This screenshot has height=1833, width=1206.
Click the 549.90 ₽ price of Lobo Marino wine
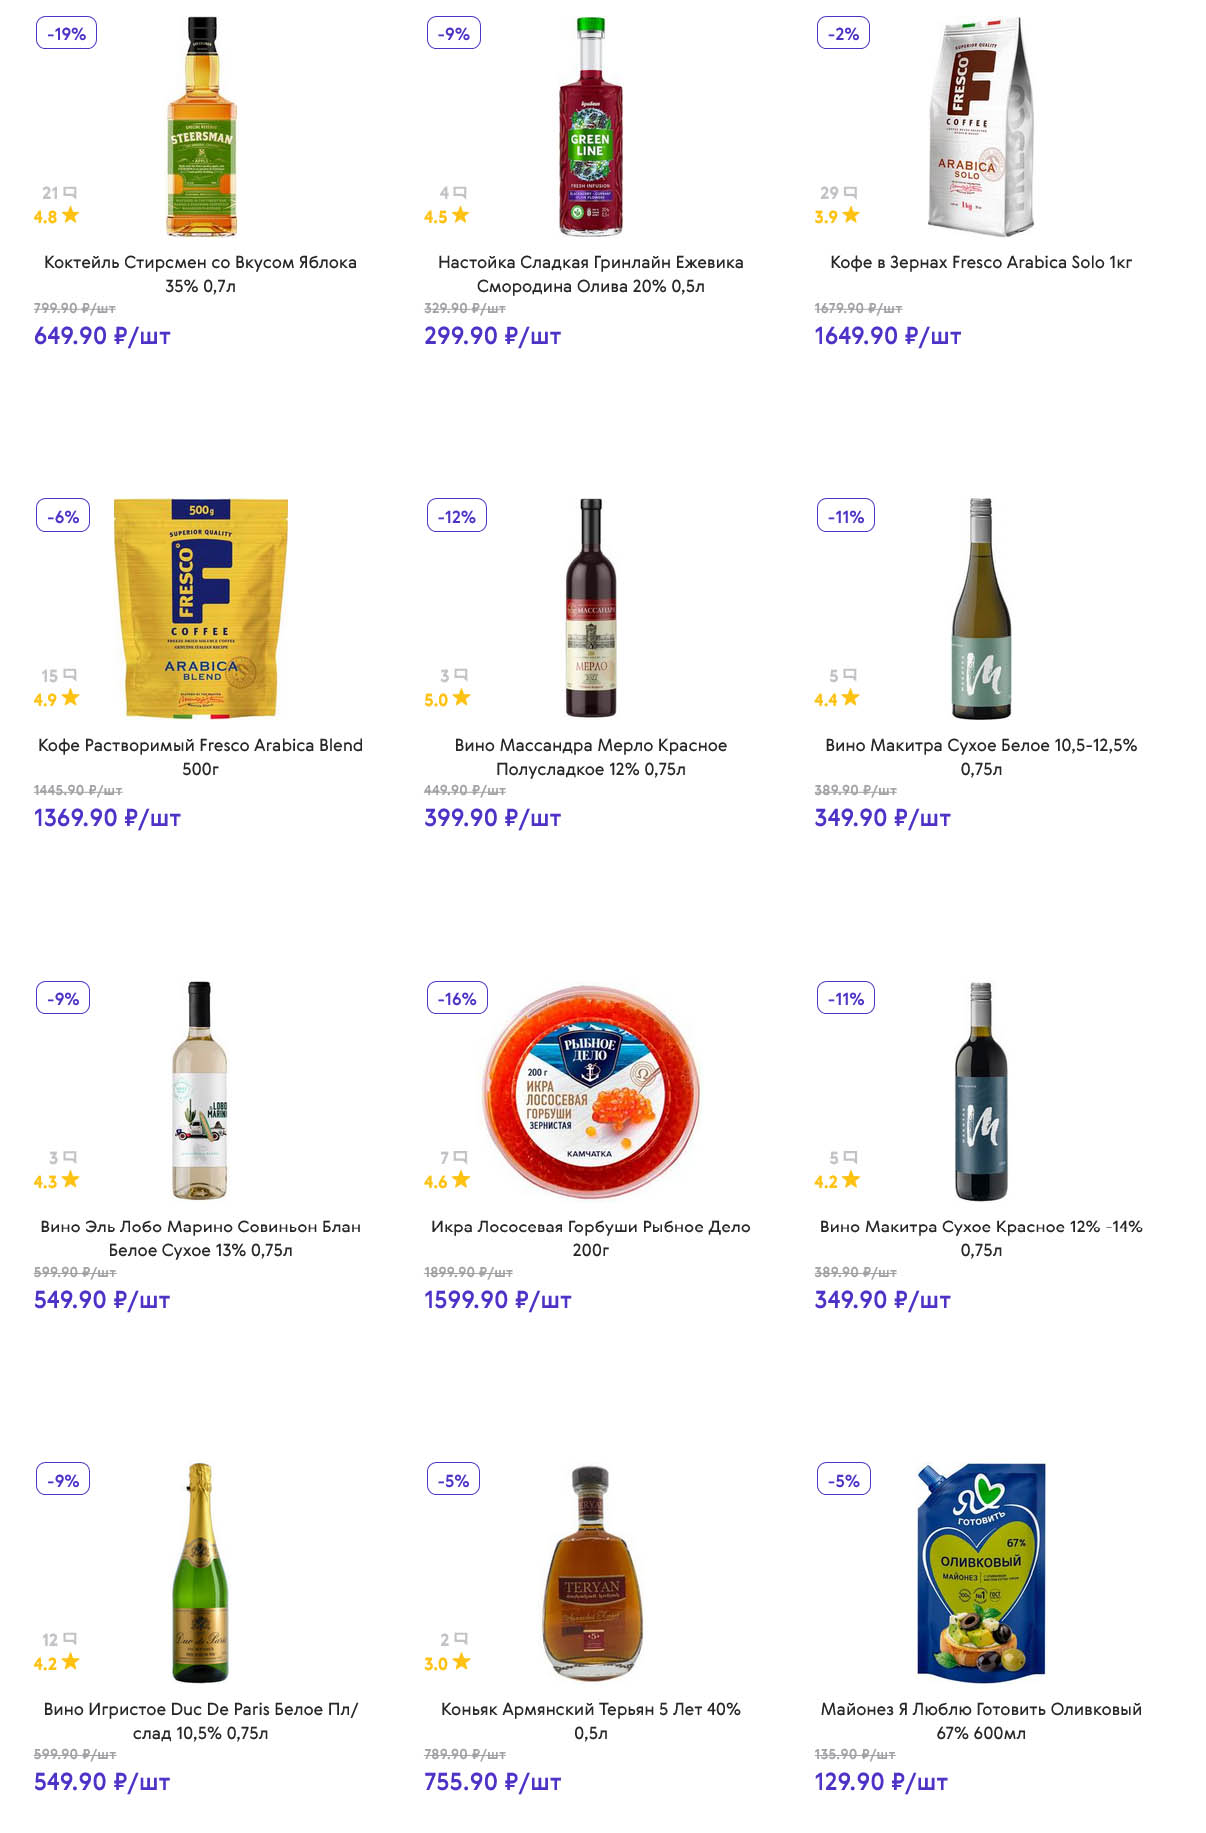[102, 1300]
